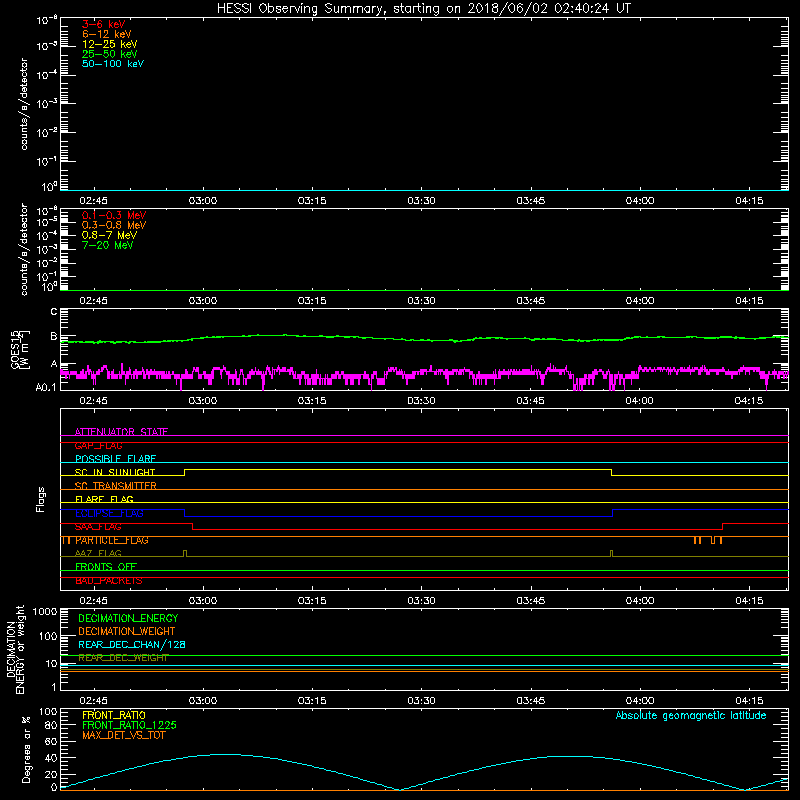Select the 0.3-0.8 MeV legend label
The width and height of the screenshot is (800, 800).
click(x=114, y=225)
